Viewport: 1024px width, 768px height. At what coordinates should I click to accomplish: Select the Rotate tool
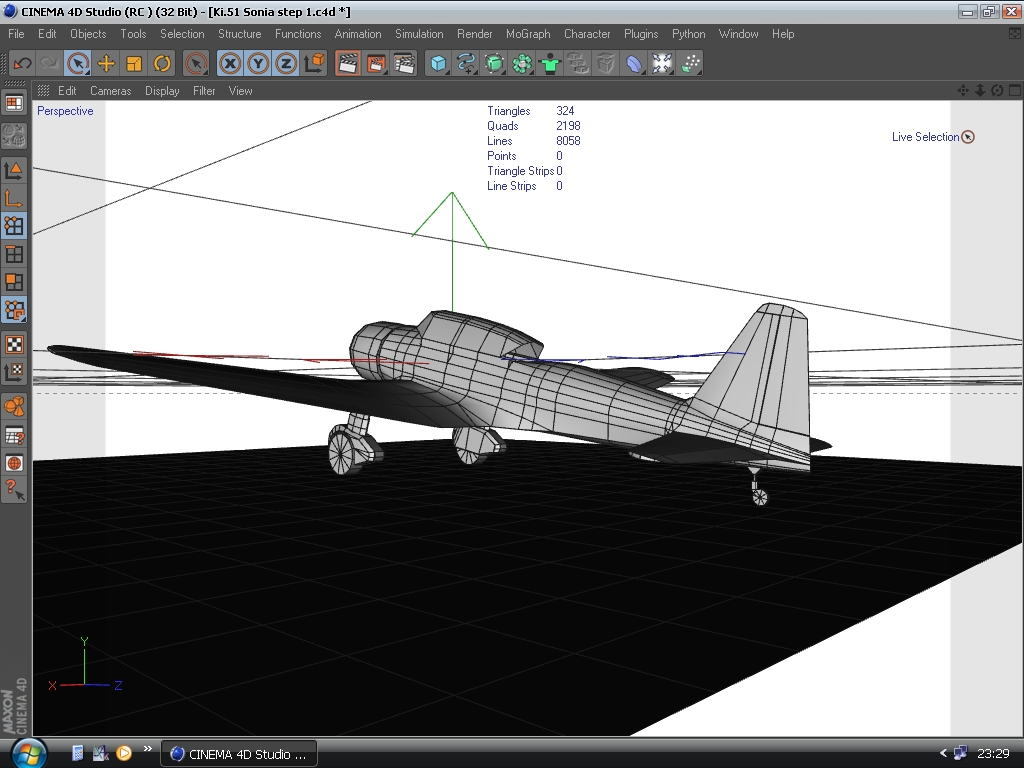[x=162, y=63]
